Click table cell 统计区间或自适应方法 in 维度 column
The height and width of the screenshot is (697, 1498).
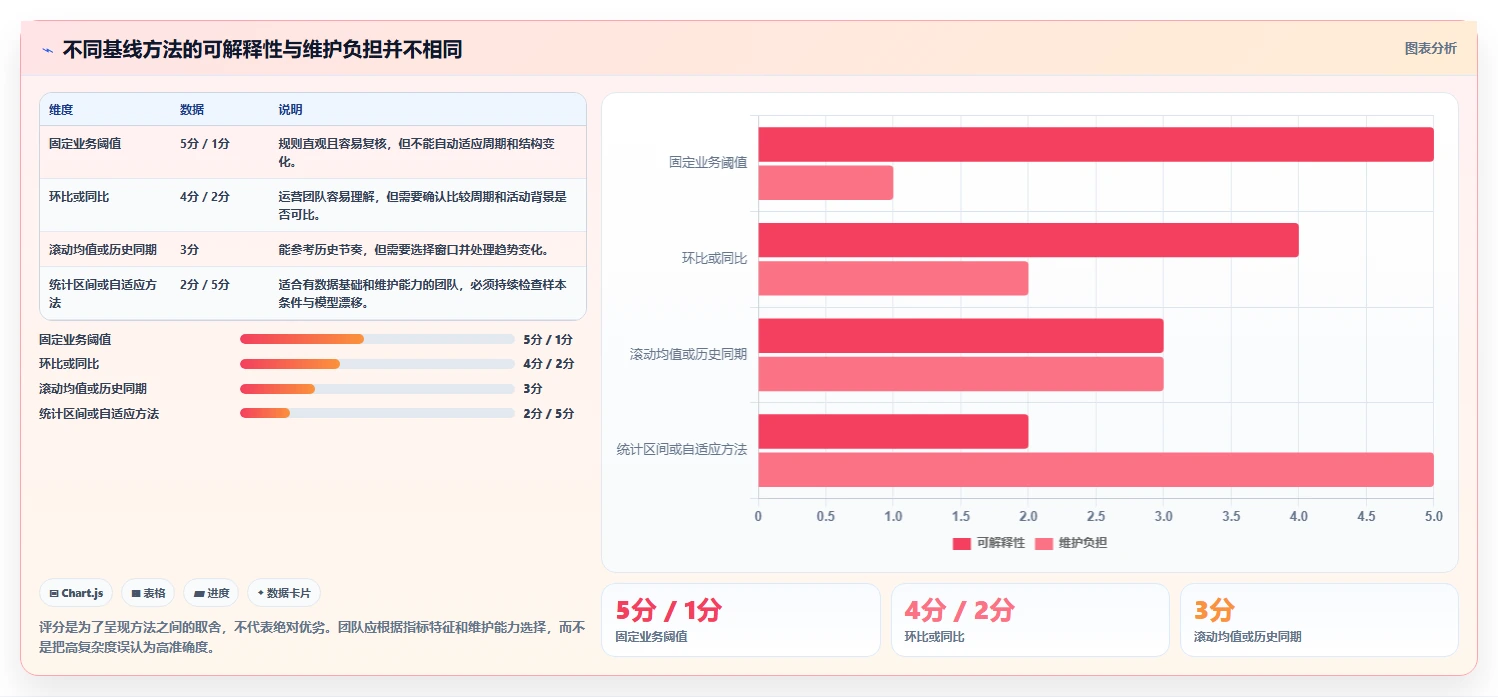pos(103,293)
